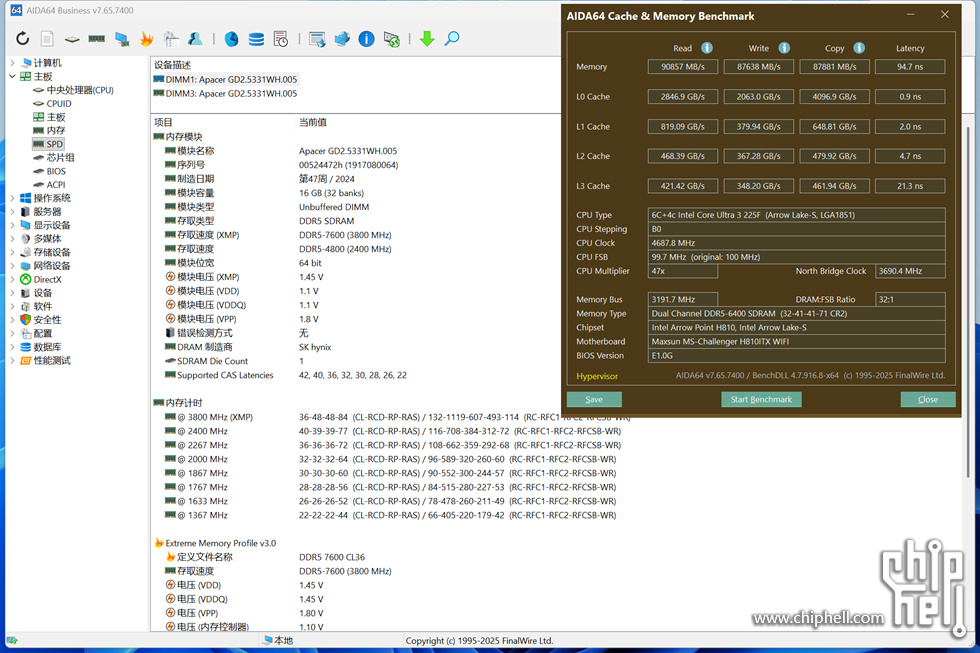Viewport: 980px width, 653px height.
Task: Expand the 存储设备 tree node
Action: click(12, 252)
